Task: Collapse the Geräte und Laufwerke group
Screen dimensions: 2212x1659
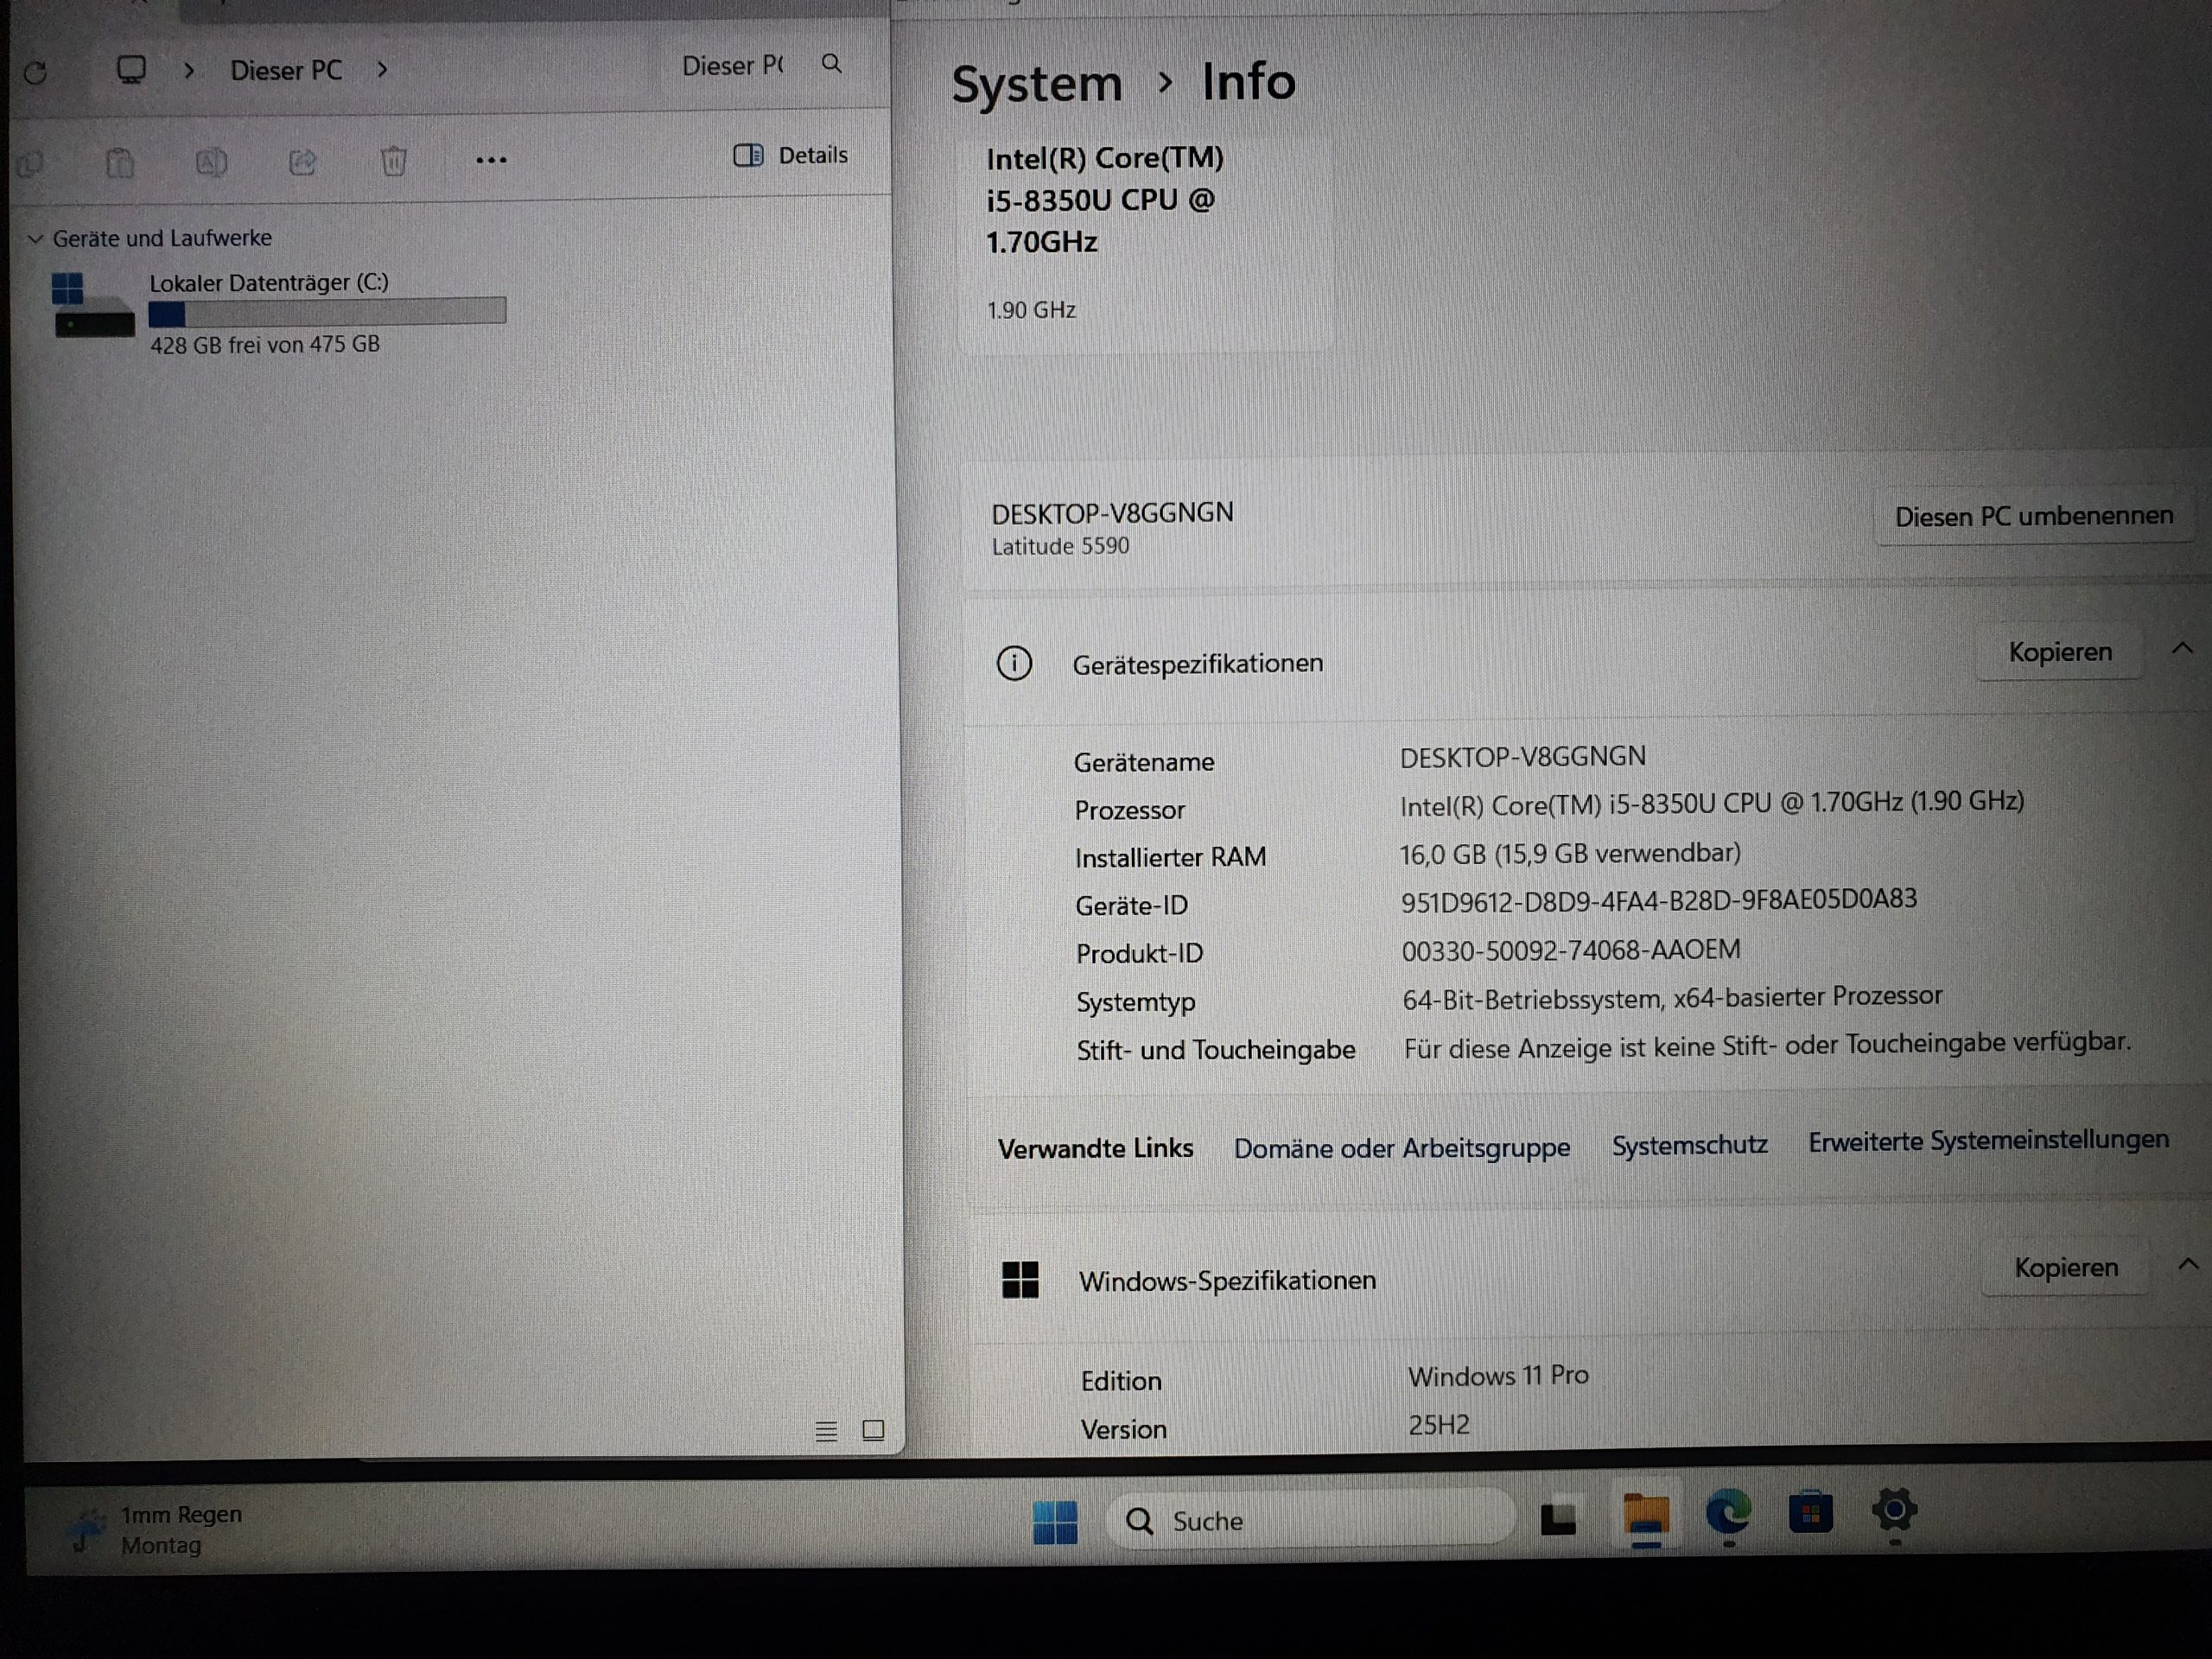Action: coord(36,239)
